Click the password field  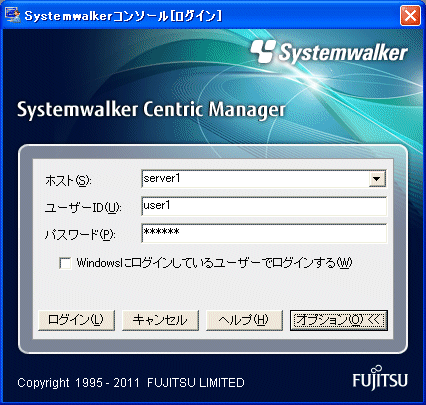click(x=264, y=233)
